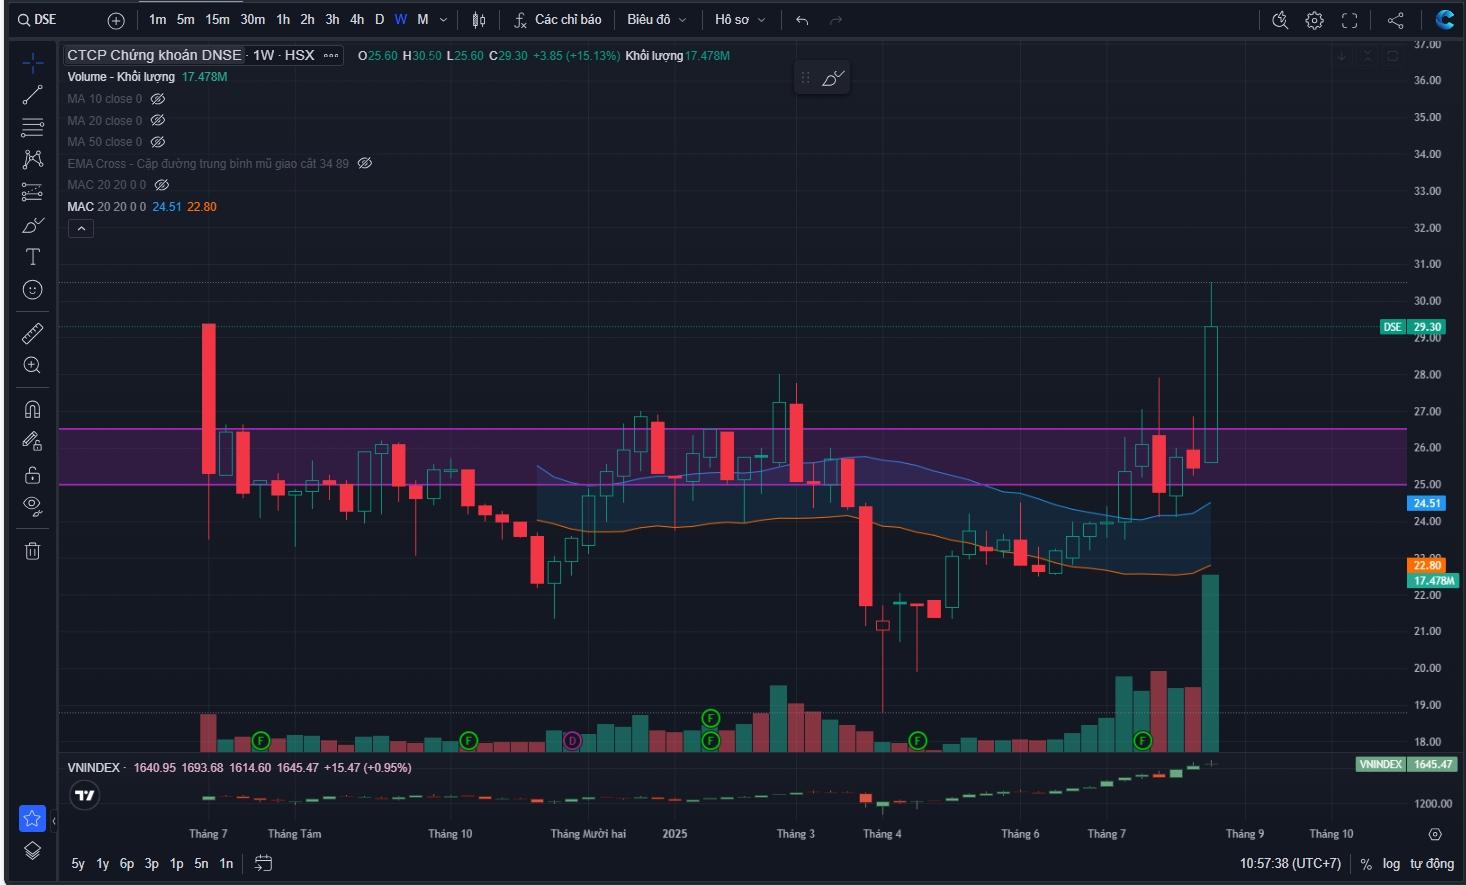
Task: Toggle percent scale
Action: [1366, 864]
